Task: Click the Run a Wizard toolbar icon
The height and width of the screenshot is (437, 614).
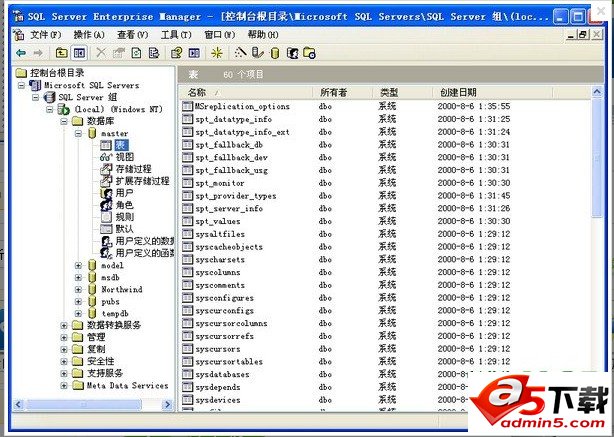Action: [240, 52]
